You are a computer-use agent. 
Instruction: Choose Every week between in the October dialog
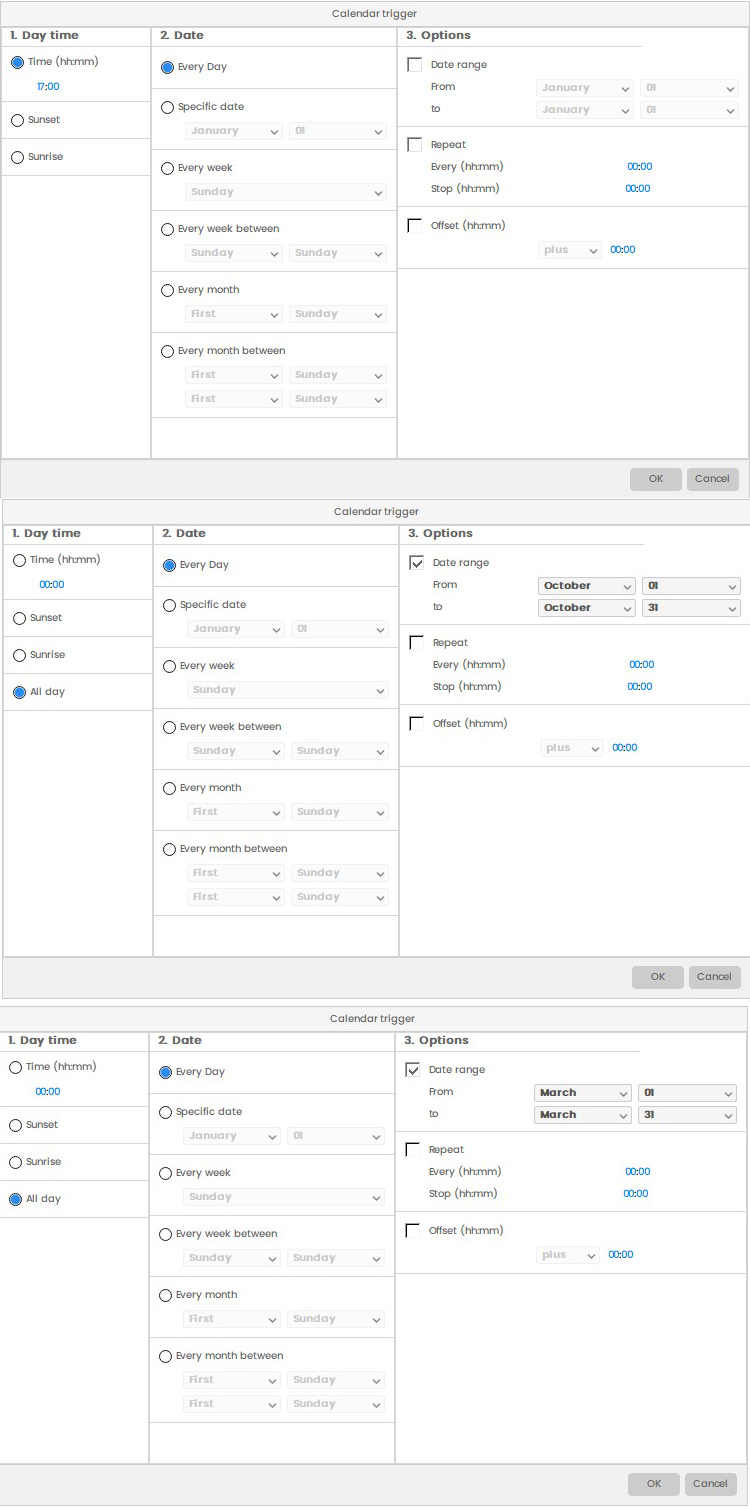(169, 727)
